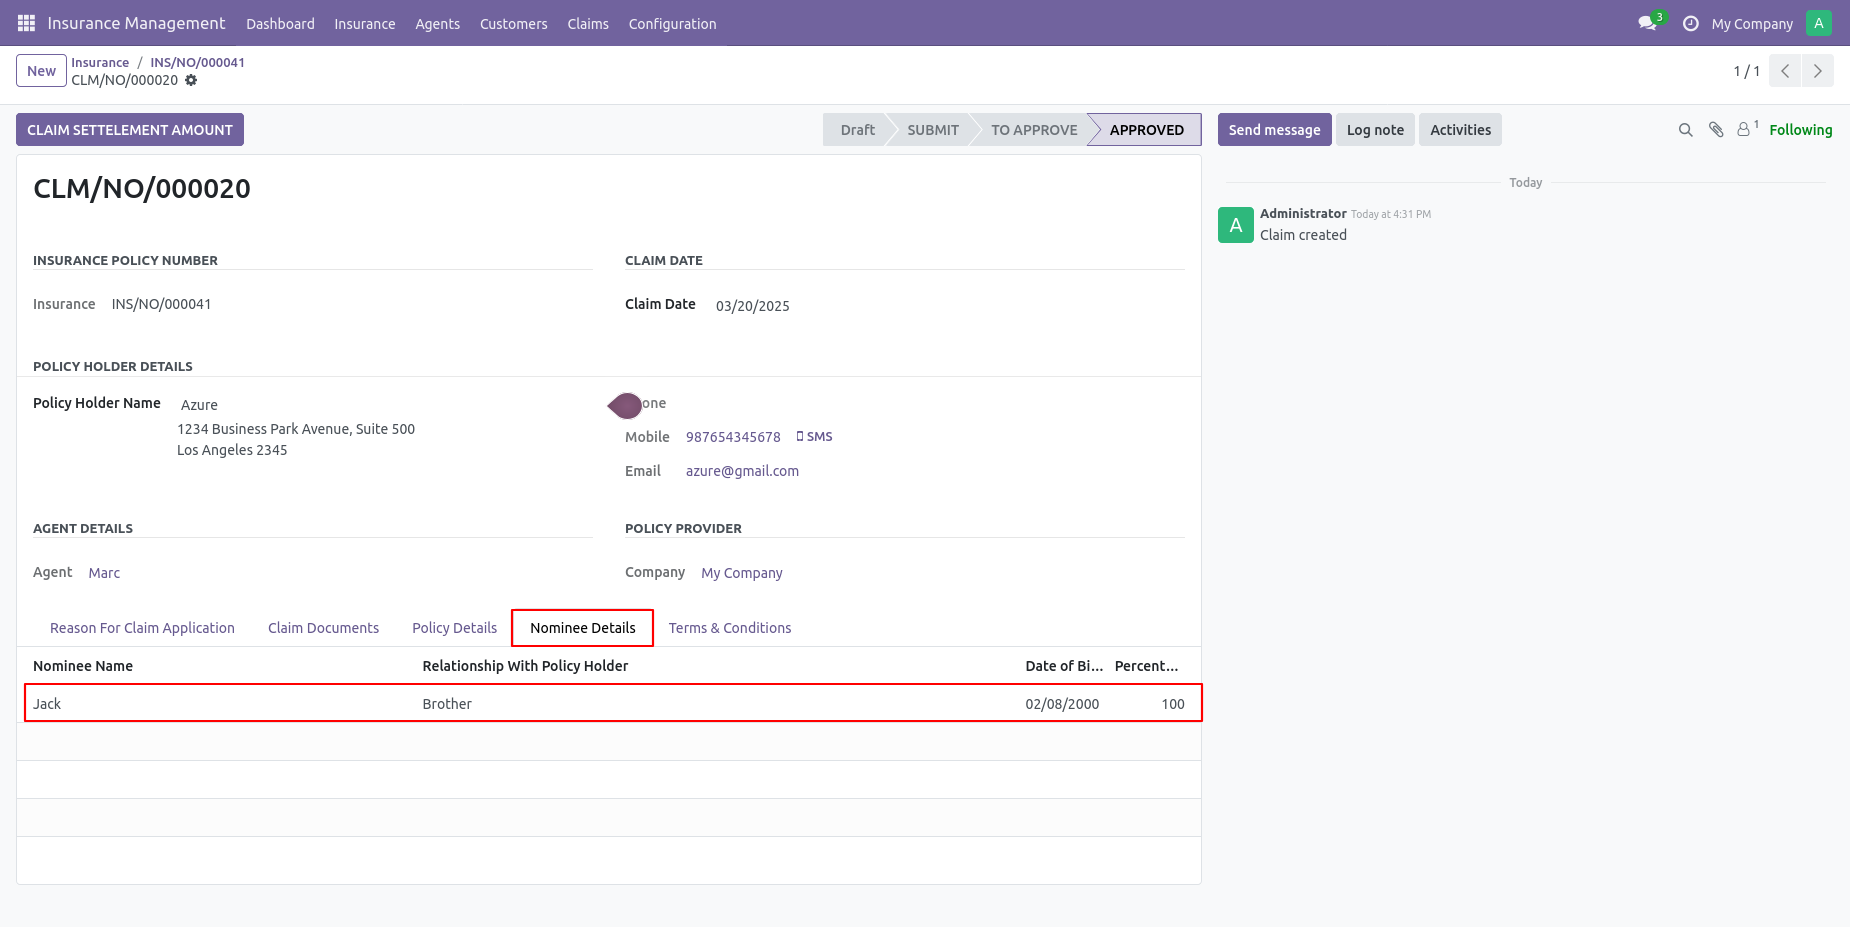The height and width of the screenshot is (927, 1850).
Task: Open the My Company provider link
Action: (x=742, y=573)
